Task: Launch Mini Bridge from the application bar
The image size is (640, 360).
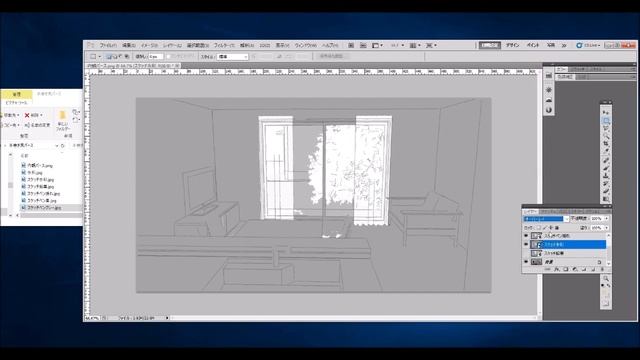Action: click(x=363, y=45)
